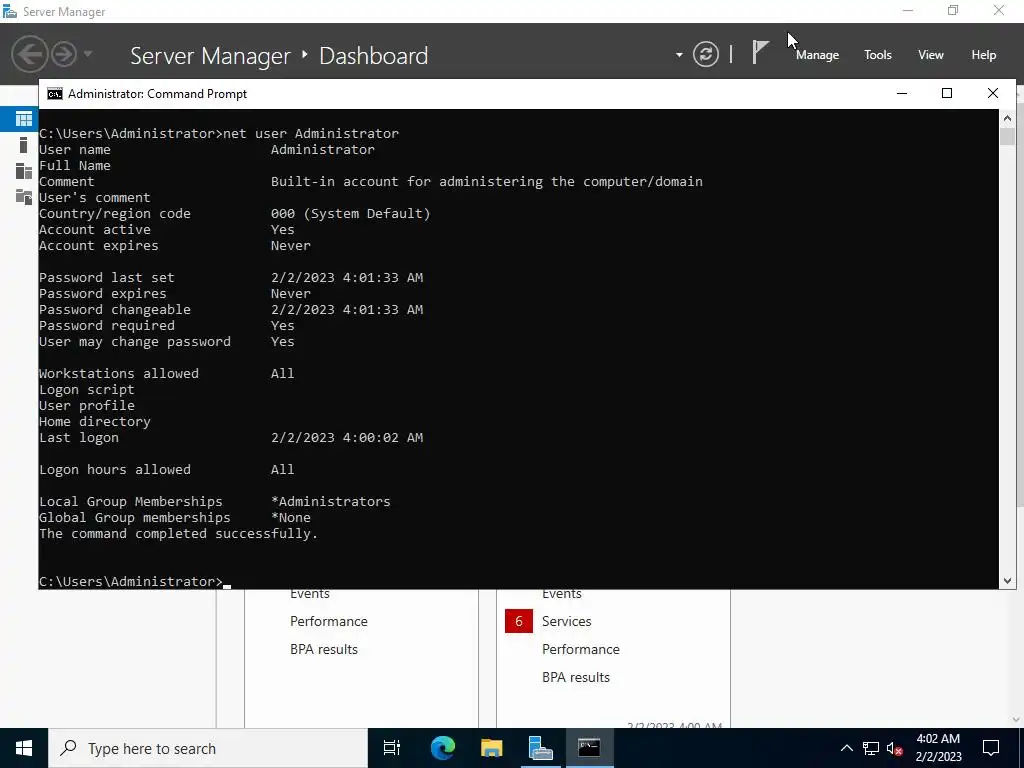Click the Command Prompt title bar icon
Image resolution: width=1024 pixels, height=768 pixels.
pos(55,94)
